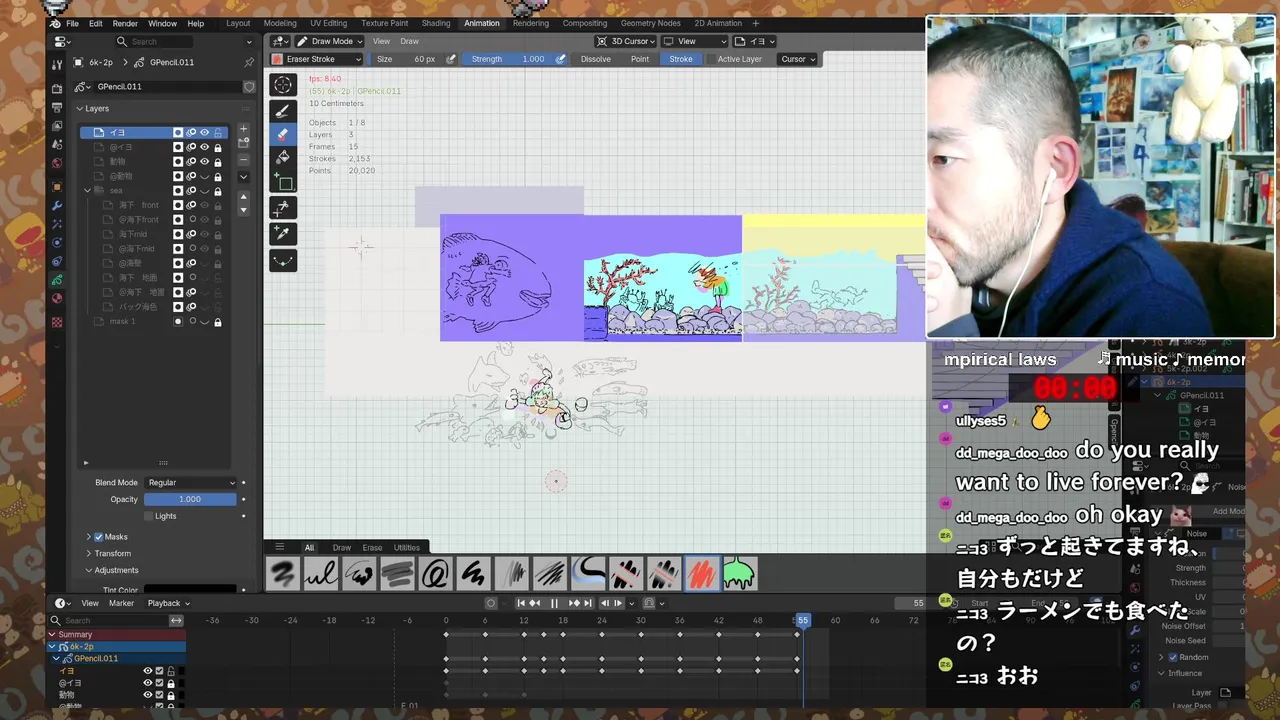Open the File menu
The width and height of the screenshot is (1280, 720).
pyautogui.click(x=72, y=23)
